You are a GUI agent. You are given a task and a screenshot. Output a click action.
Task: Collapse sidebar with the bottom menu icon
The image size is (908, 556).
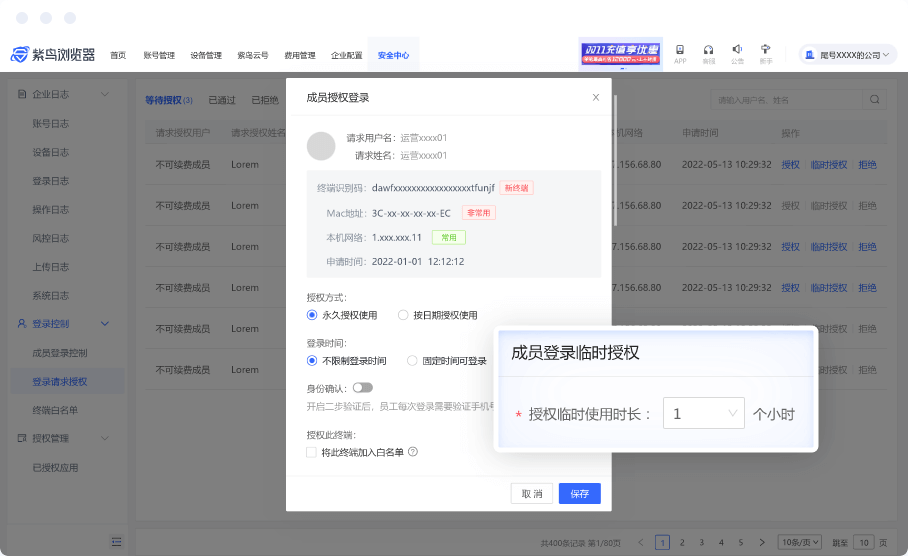tap(116, 542)
